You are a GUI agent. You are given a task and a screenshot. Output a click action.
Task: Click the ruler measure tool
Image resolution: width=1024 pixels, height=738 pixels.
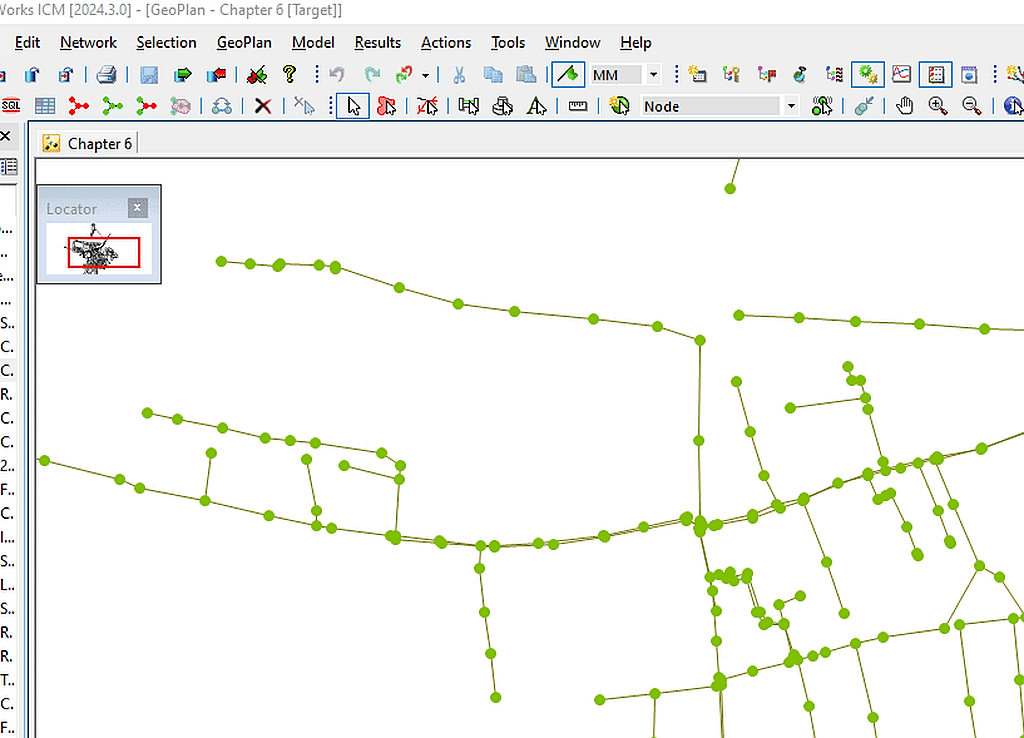[578, 106]
